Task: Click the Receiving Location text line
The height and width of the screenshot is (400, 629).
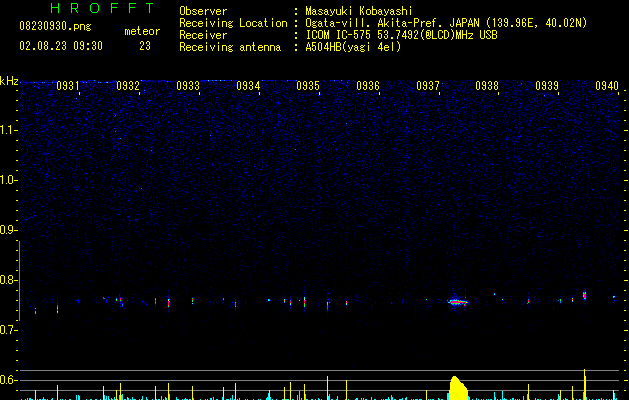Action: 383,23
